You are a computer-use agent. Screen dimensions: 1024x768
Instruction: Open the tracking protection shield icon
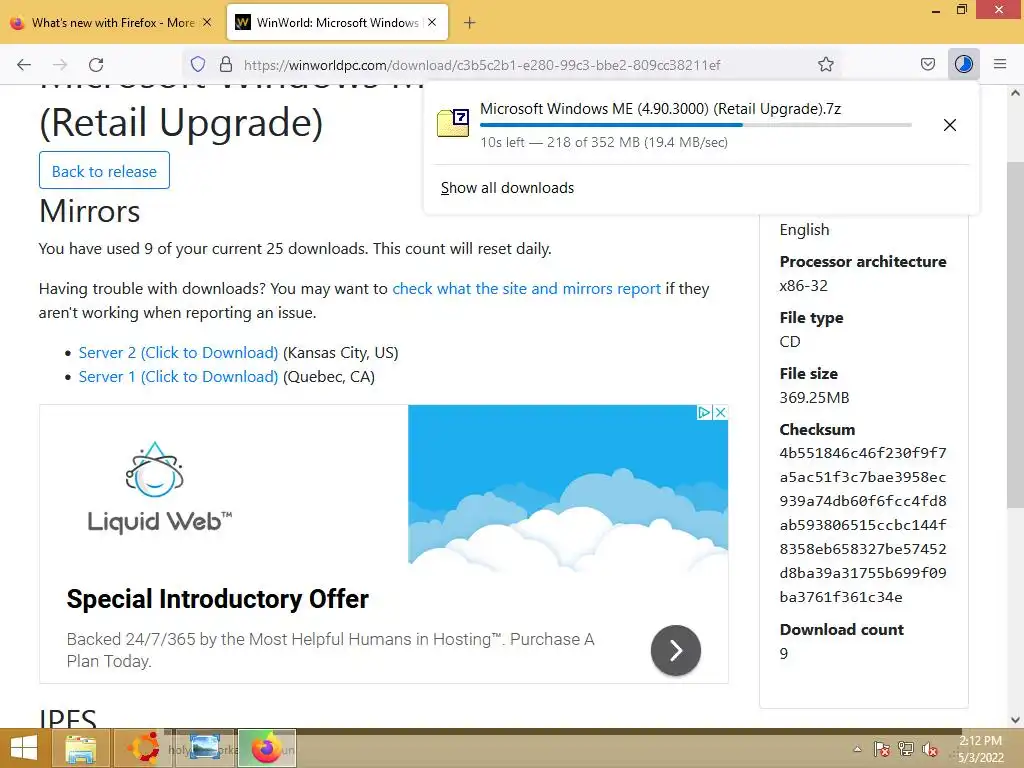198,64
